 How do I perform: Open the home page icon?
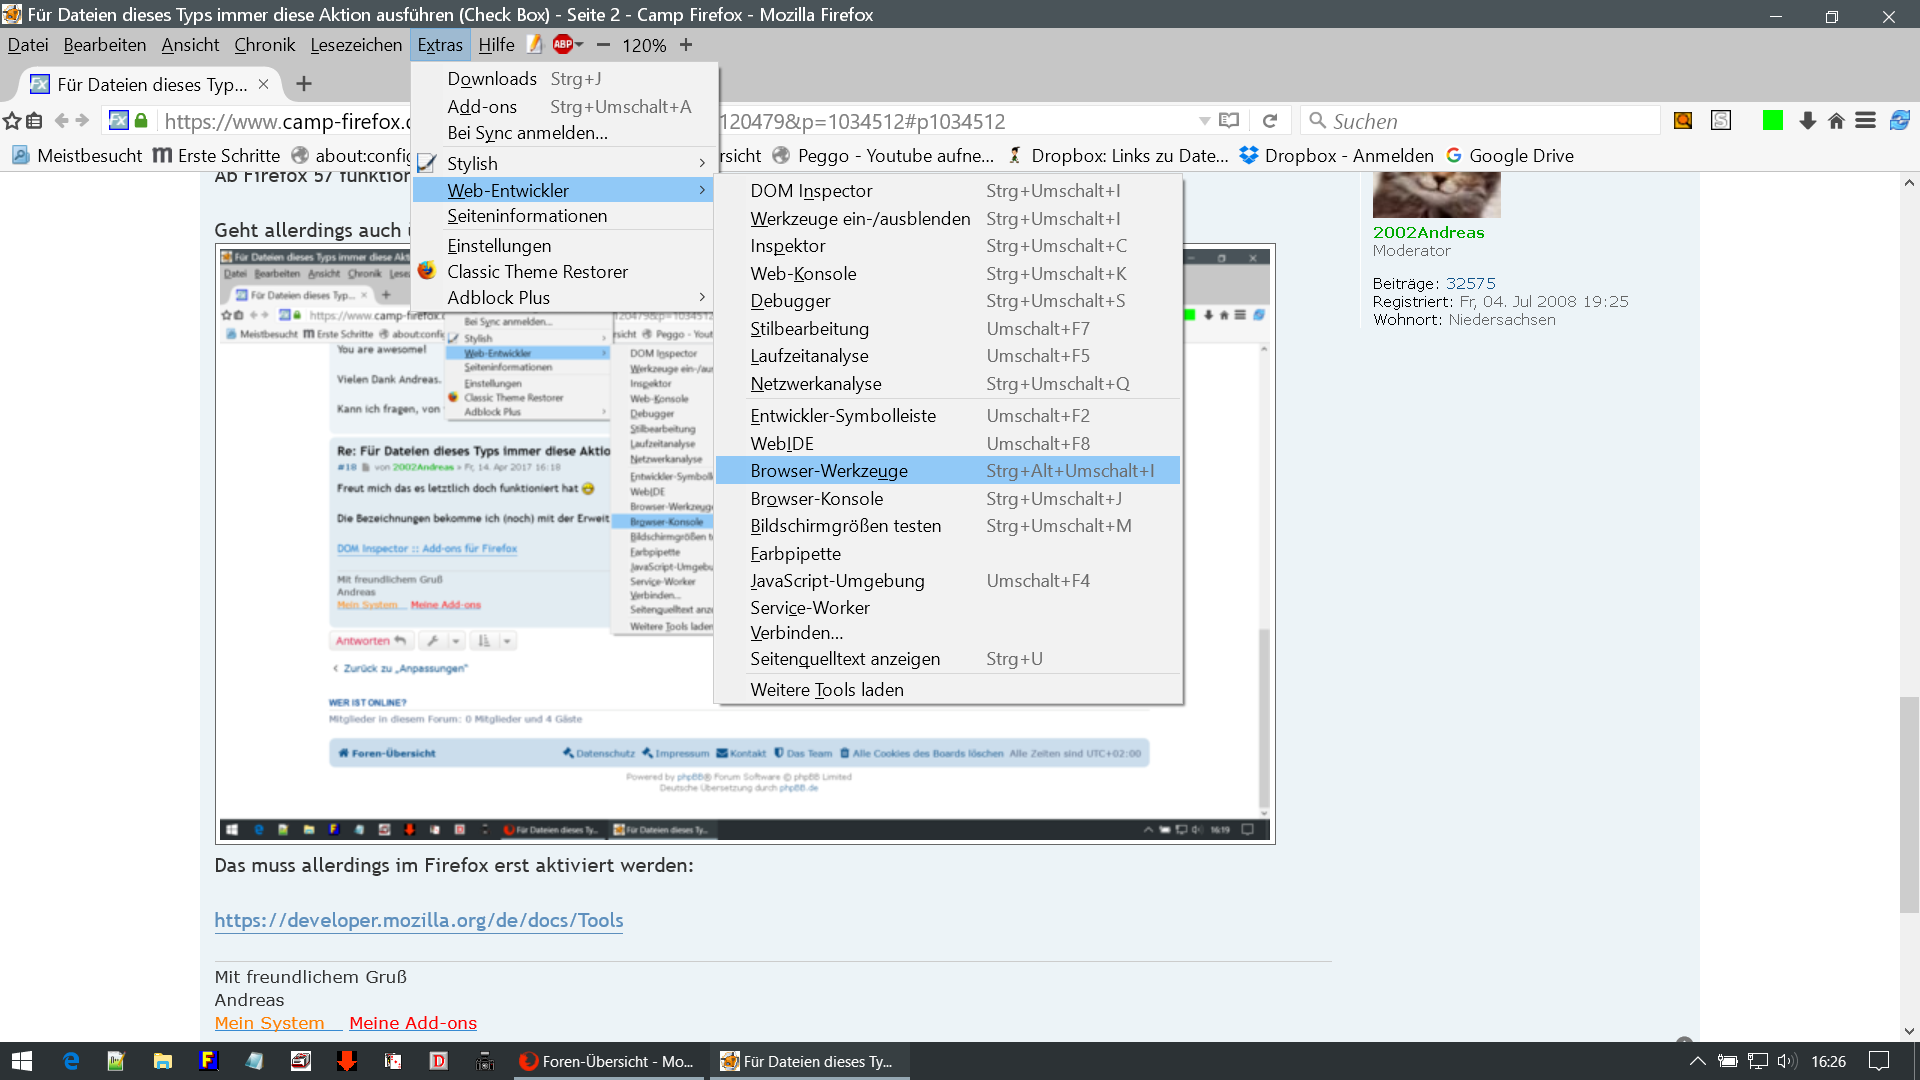[1836, 121]
